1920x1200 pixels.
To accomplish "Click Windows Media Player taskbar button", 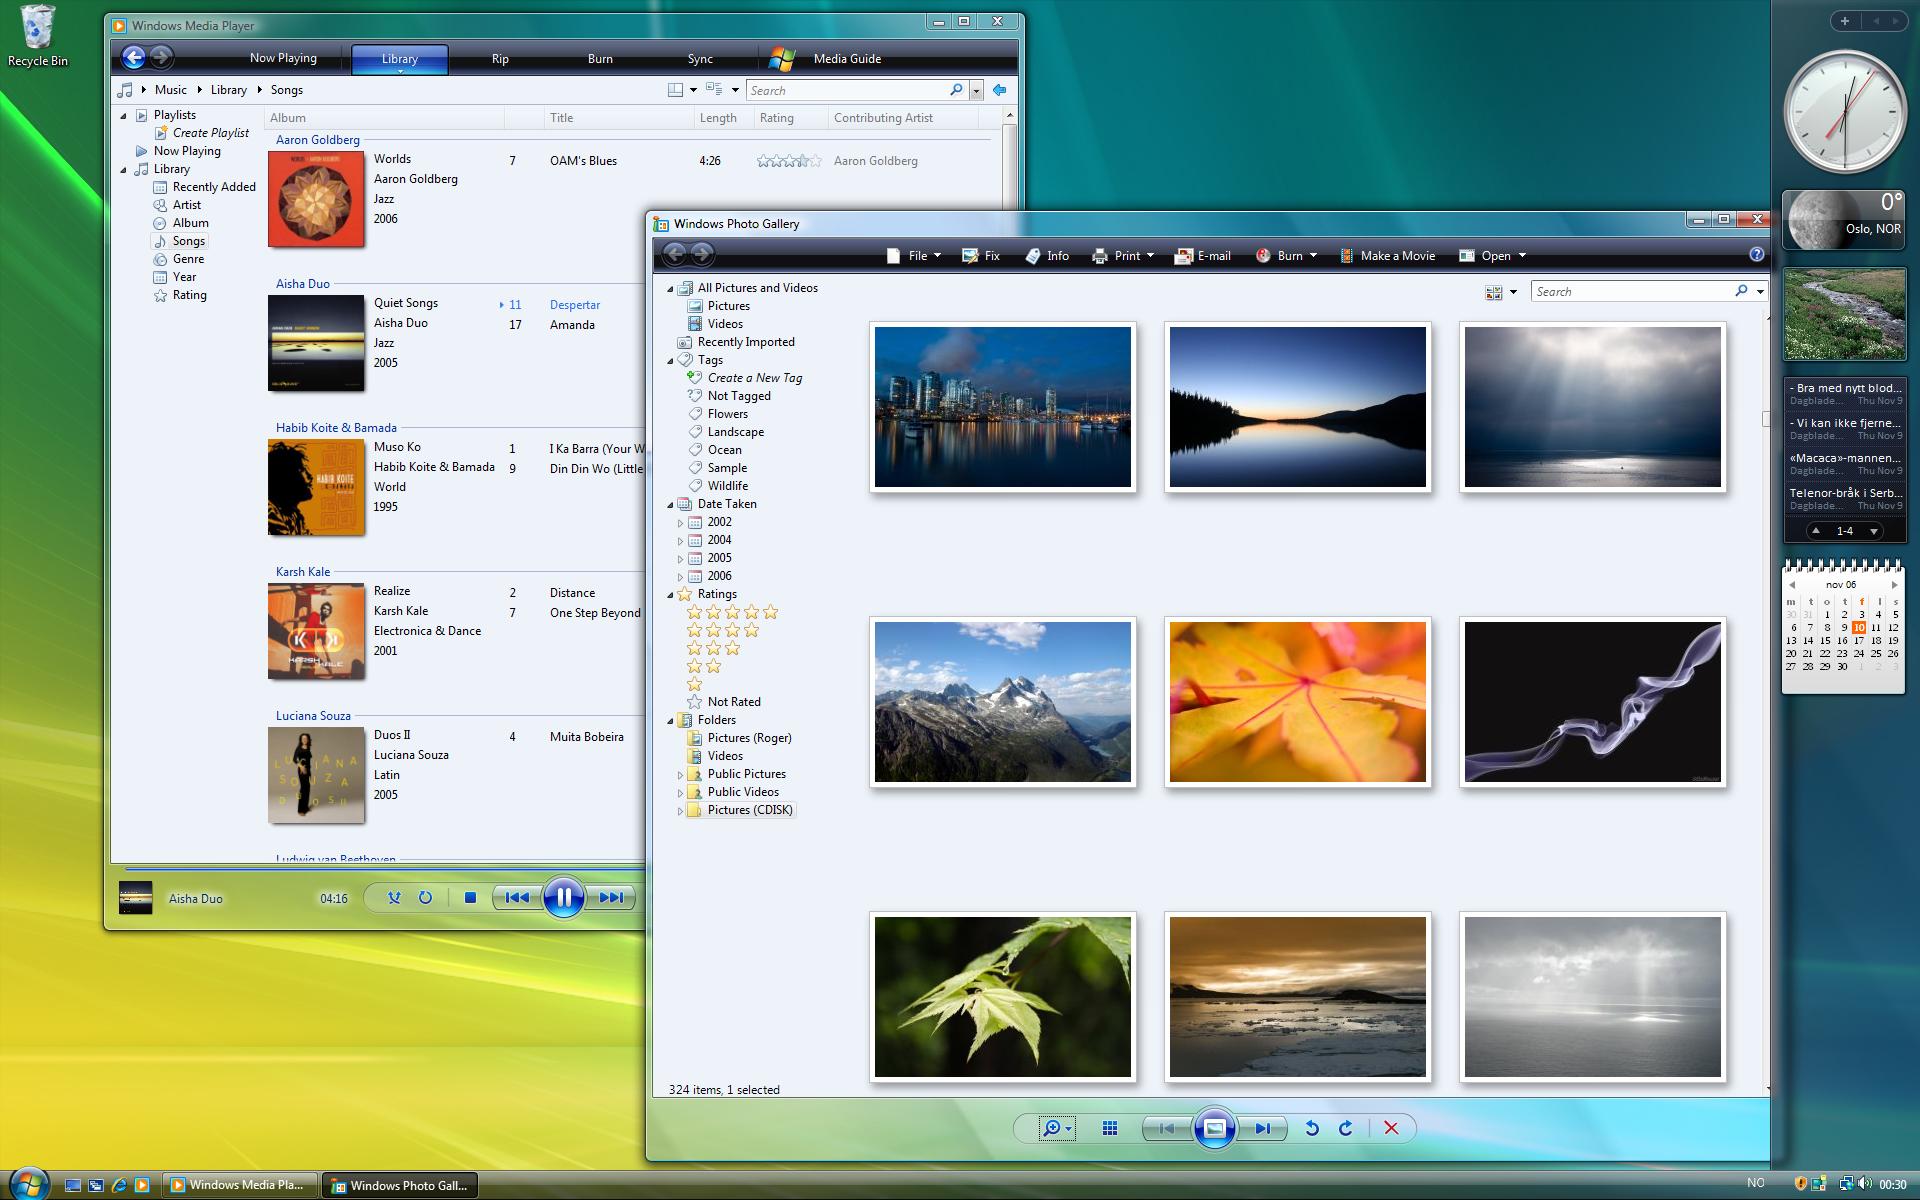I will pyautogui.click(x=240, y=1185).
